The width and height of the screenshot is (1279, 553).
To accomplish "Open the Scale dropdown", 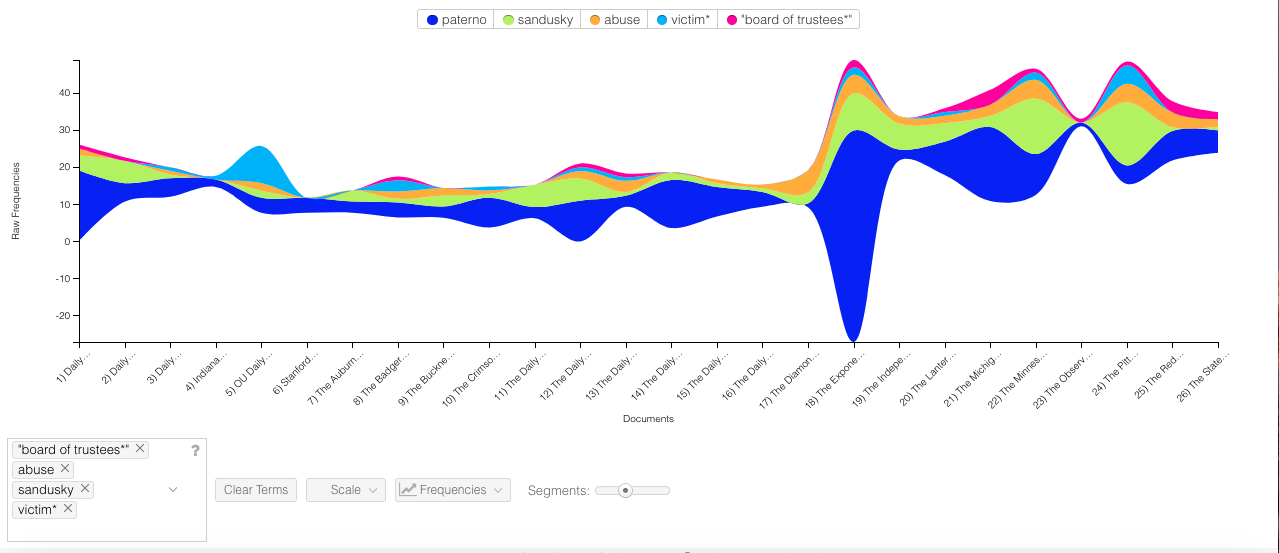I will point(346,490).
